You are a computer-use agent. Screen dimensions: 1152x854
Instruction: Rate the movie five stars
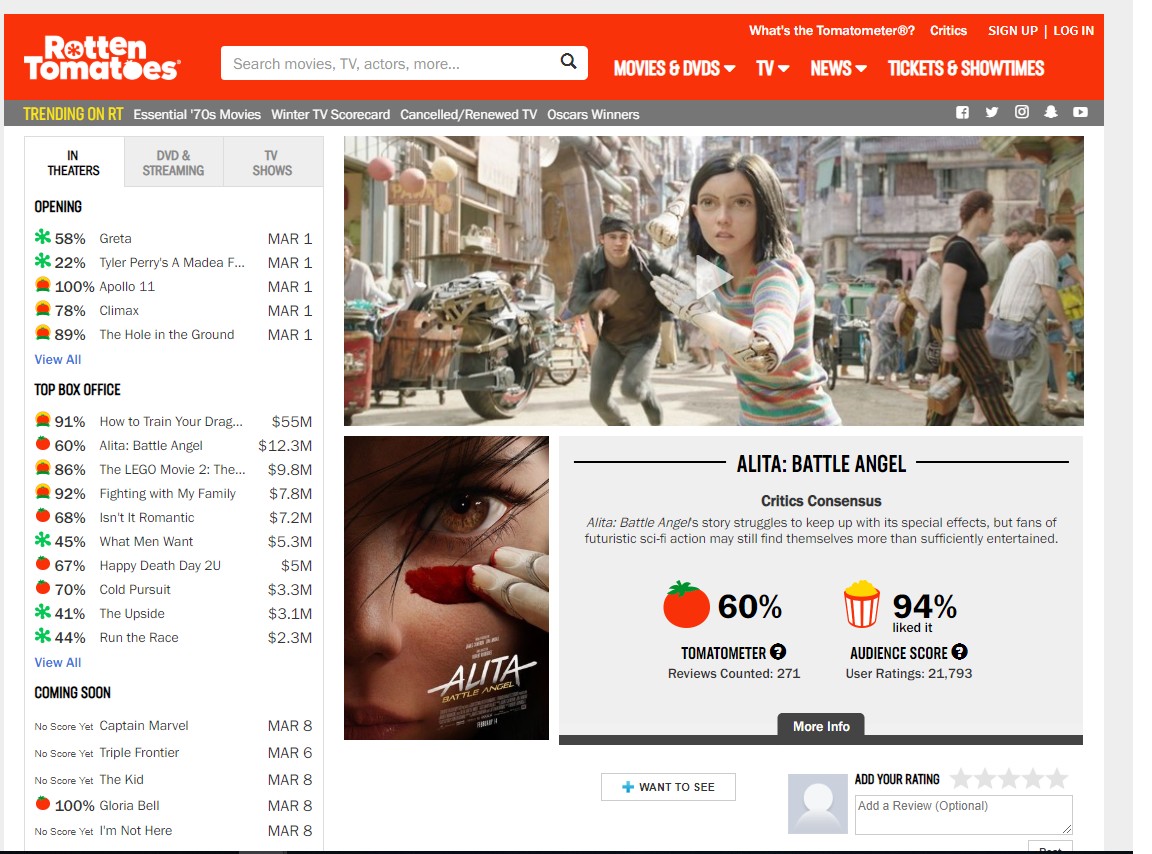click(x=1057, y=778)
